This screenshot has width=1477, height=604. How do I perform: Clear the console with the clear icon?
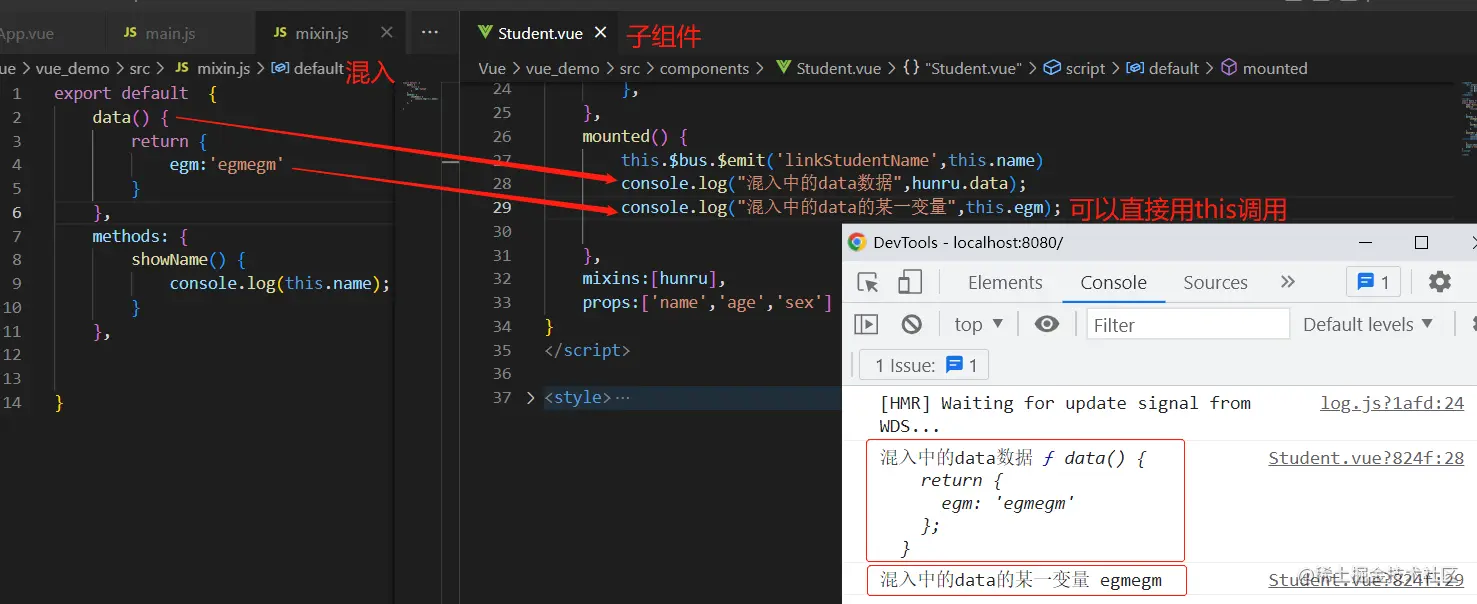pos(911,324)
